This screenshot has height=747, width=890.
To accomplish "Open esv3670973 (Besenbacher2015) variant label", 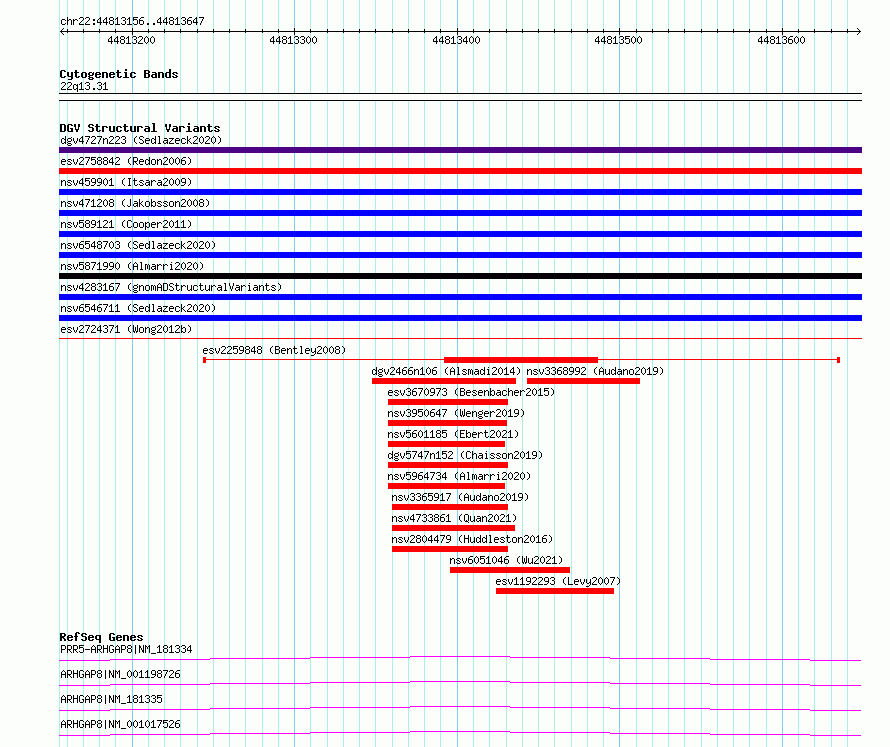I will click(471, 392).
